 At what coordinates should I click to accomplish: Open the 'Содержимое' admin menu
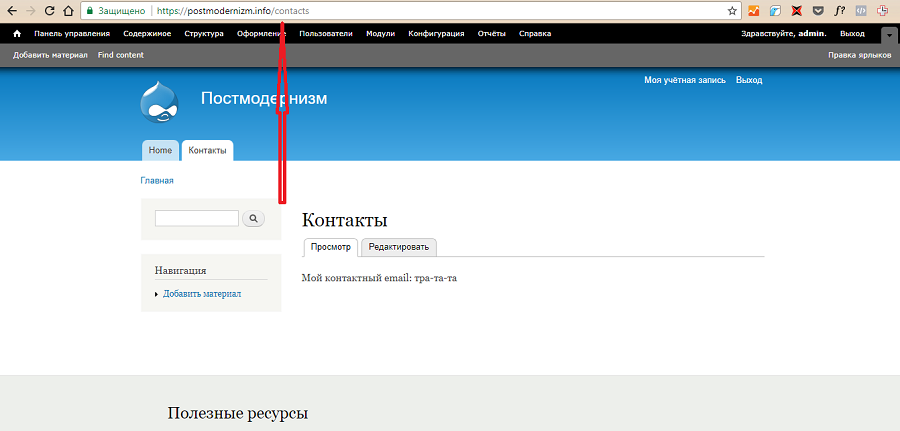pyautogui.click(x=147, y=34)
